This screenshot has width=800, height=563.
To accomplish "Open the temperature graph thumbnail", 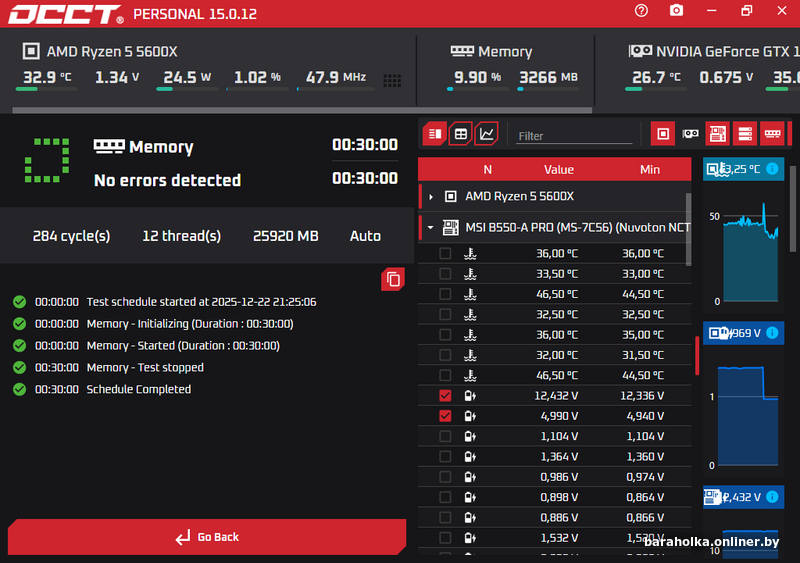I will (743, 235).
